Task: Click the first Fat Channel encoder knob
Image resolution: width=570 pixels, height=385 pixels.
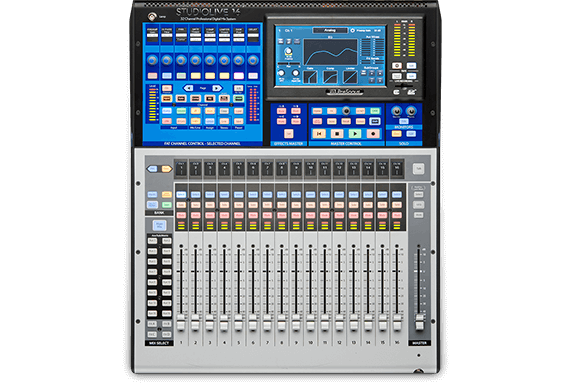Action: (x=152, y=60)
